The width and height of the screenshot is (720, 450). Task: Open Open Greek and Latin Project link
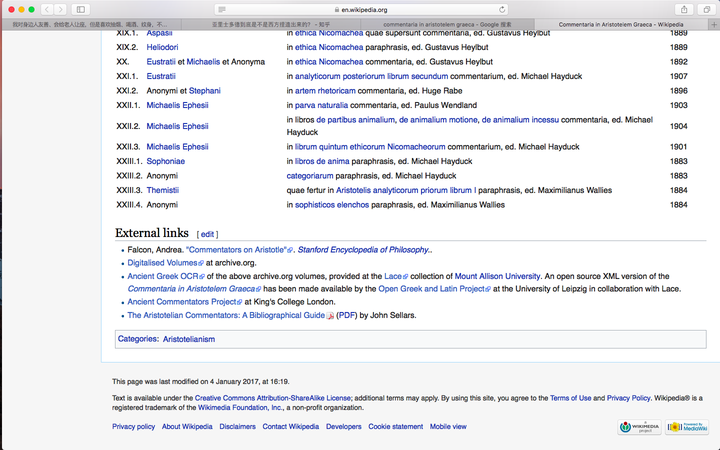pos(434,289)
